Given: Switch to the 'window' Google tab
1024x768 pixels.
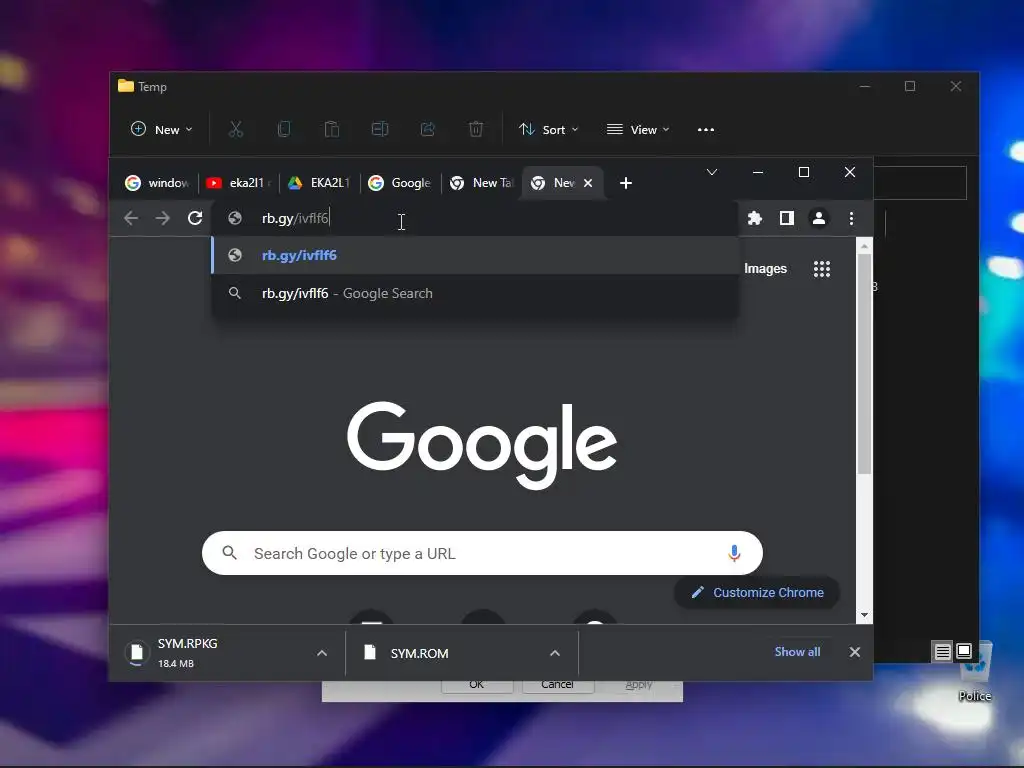Looking at the screenshot, I should tap(157, 183).
